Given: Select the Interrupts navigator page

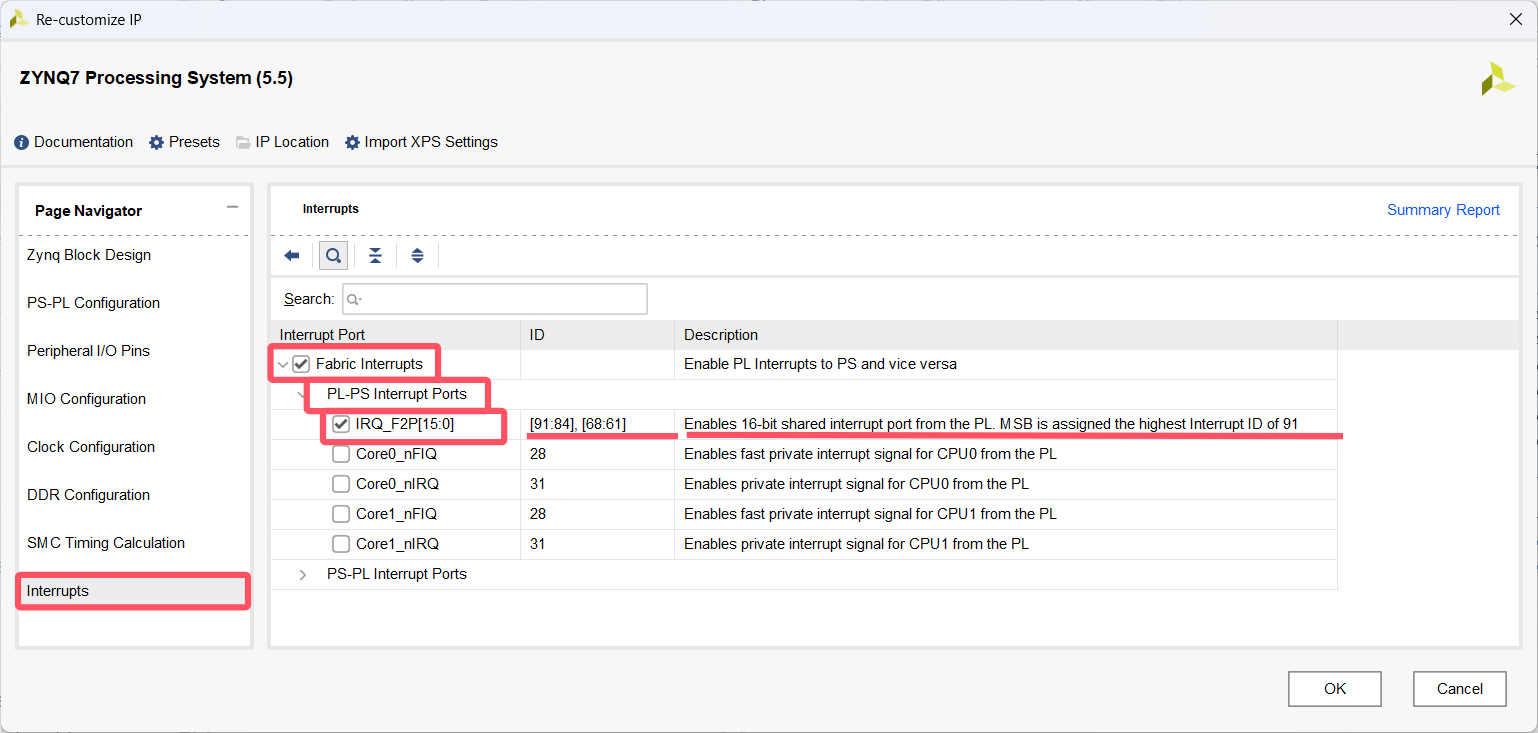Looking at the screenshot, I should pos(133,591).
